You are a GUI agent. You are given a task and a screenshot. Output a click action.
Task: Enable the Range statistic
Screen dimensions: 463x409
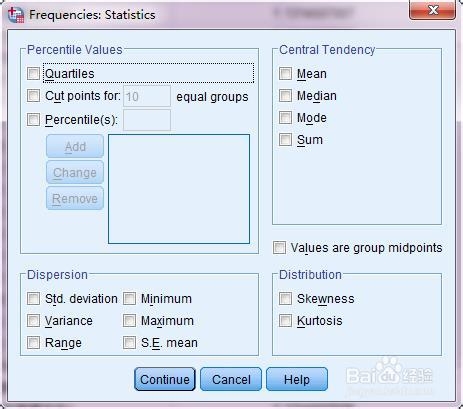(33, 343)
